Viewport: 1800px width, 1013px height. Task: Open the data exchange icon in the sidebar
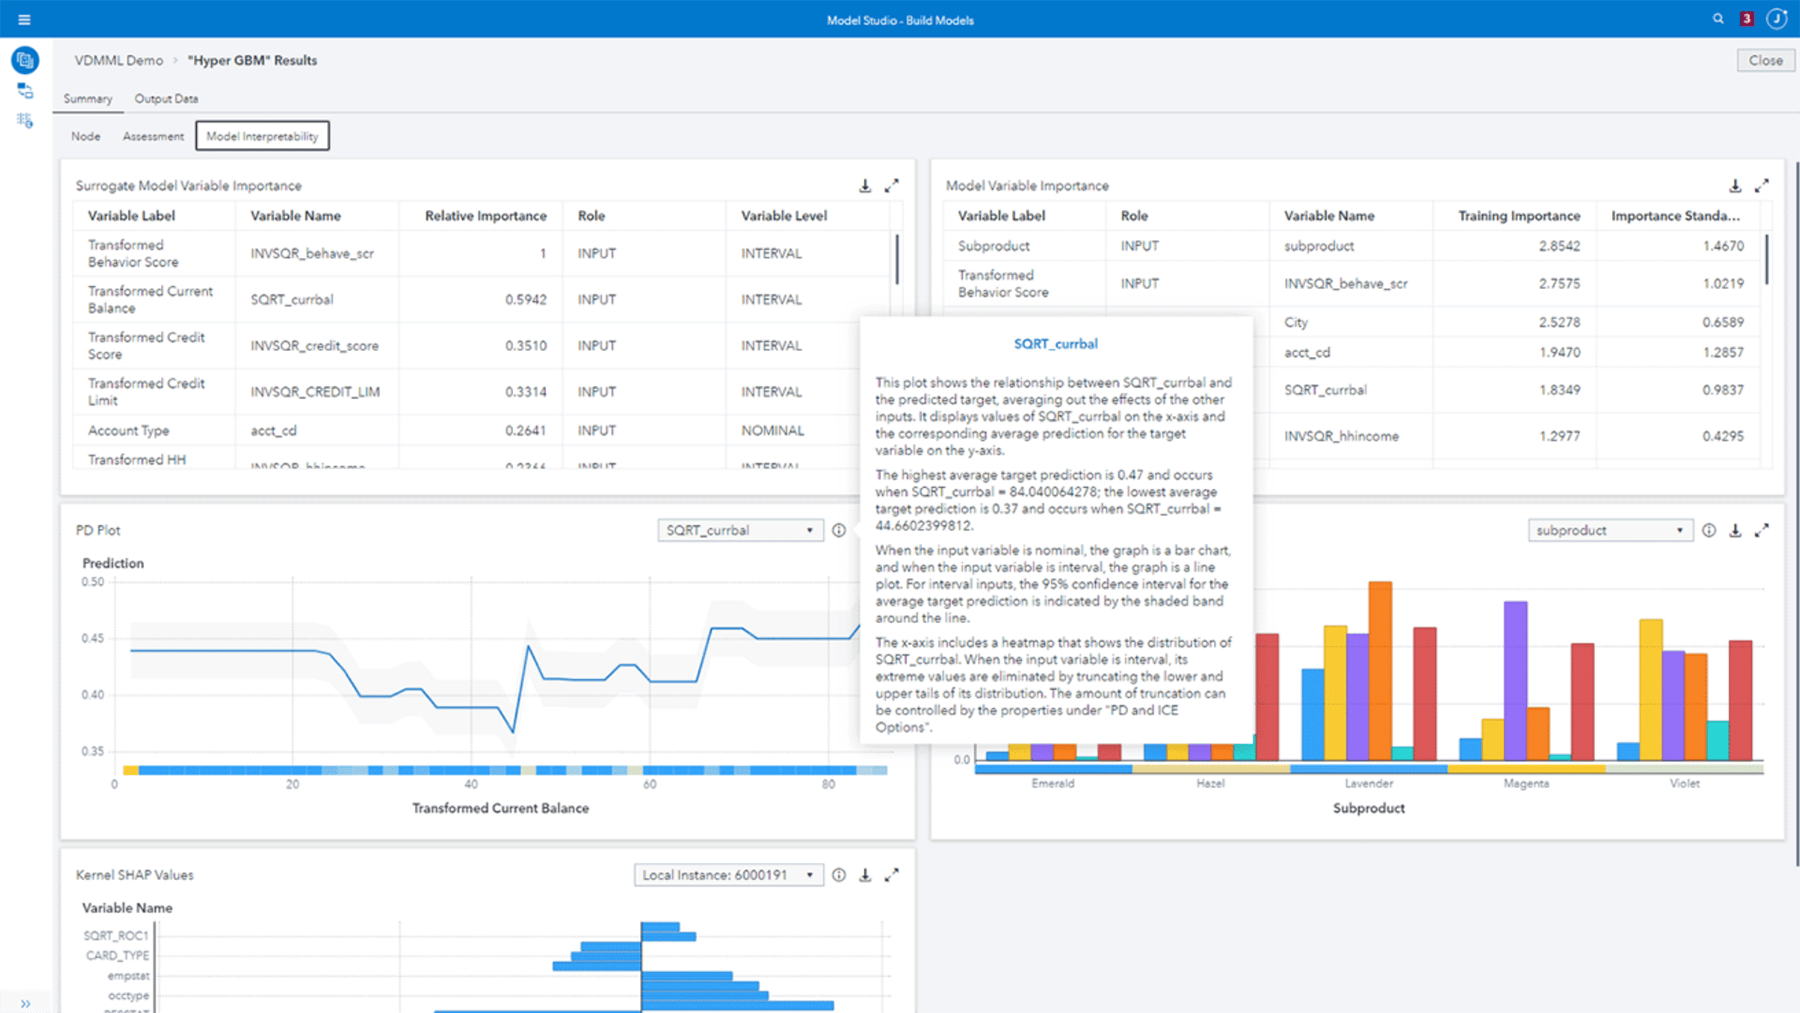click(24, 91)
